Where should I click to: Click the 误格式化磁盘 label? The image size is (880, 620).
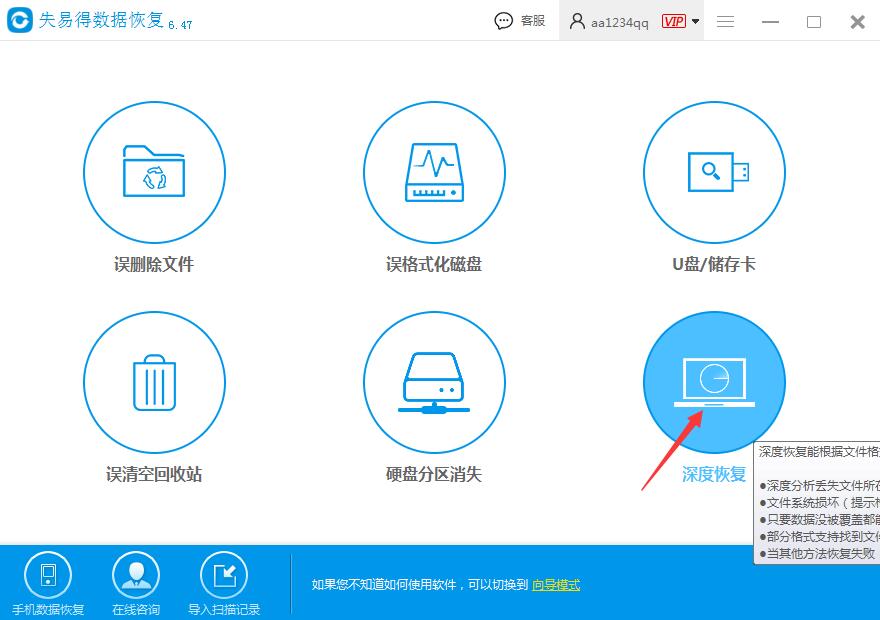[434, 264]
